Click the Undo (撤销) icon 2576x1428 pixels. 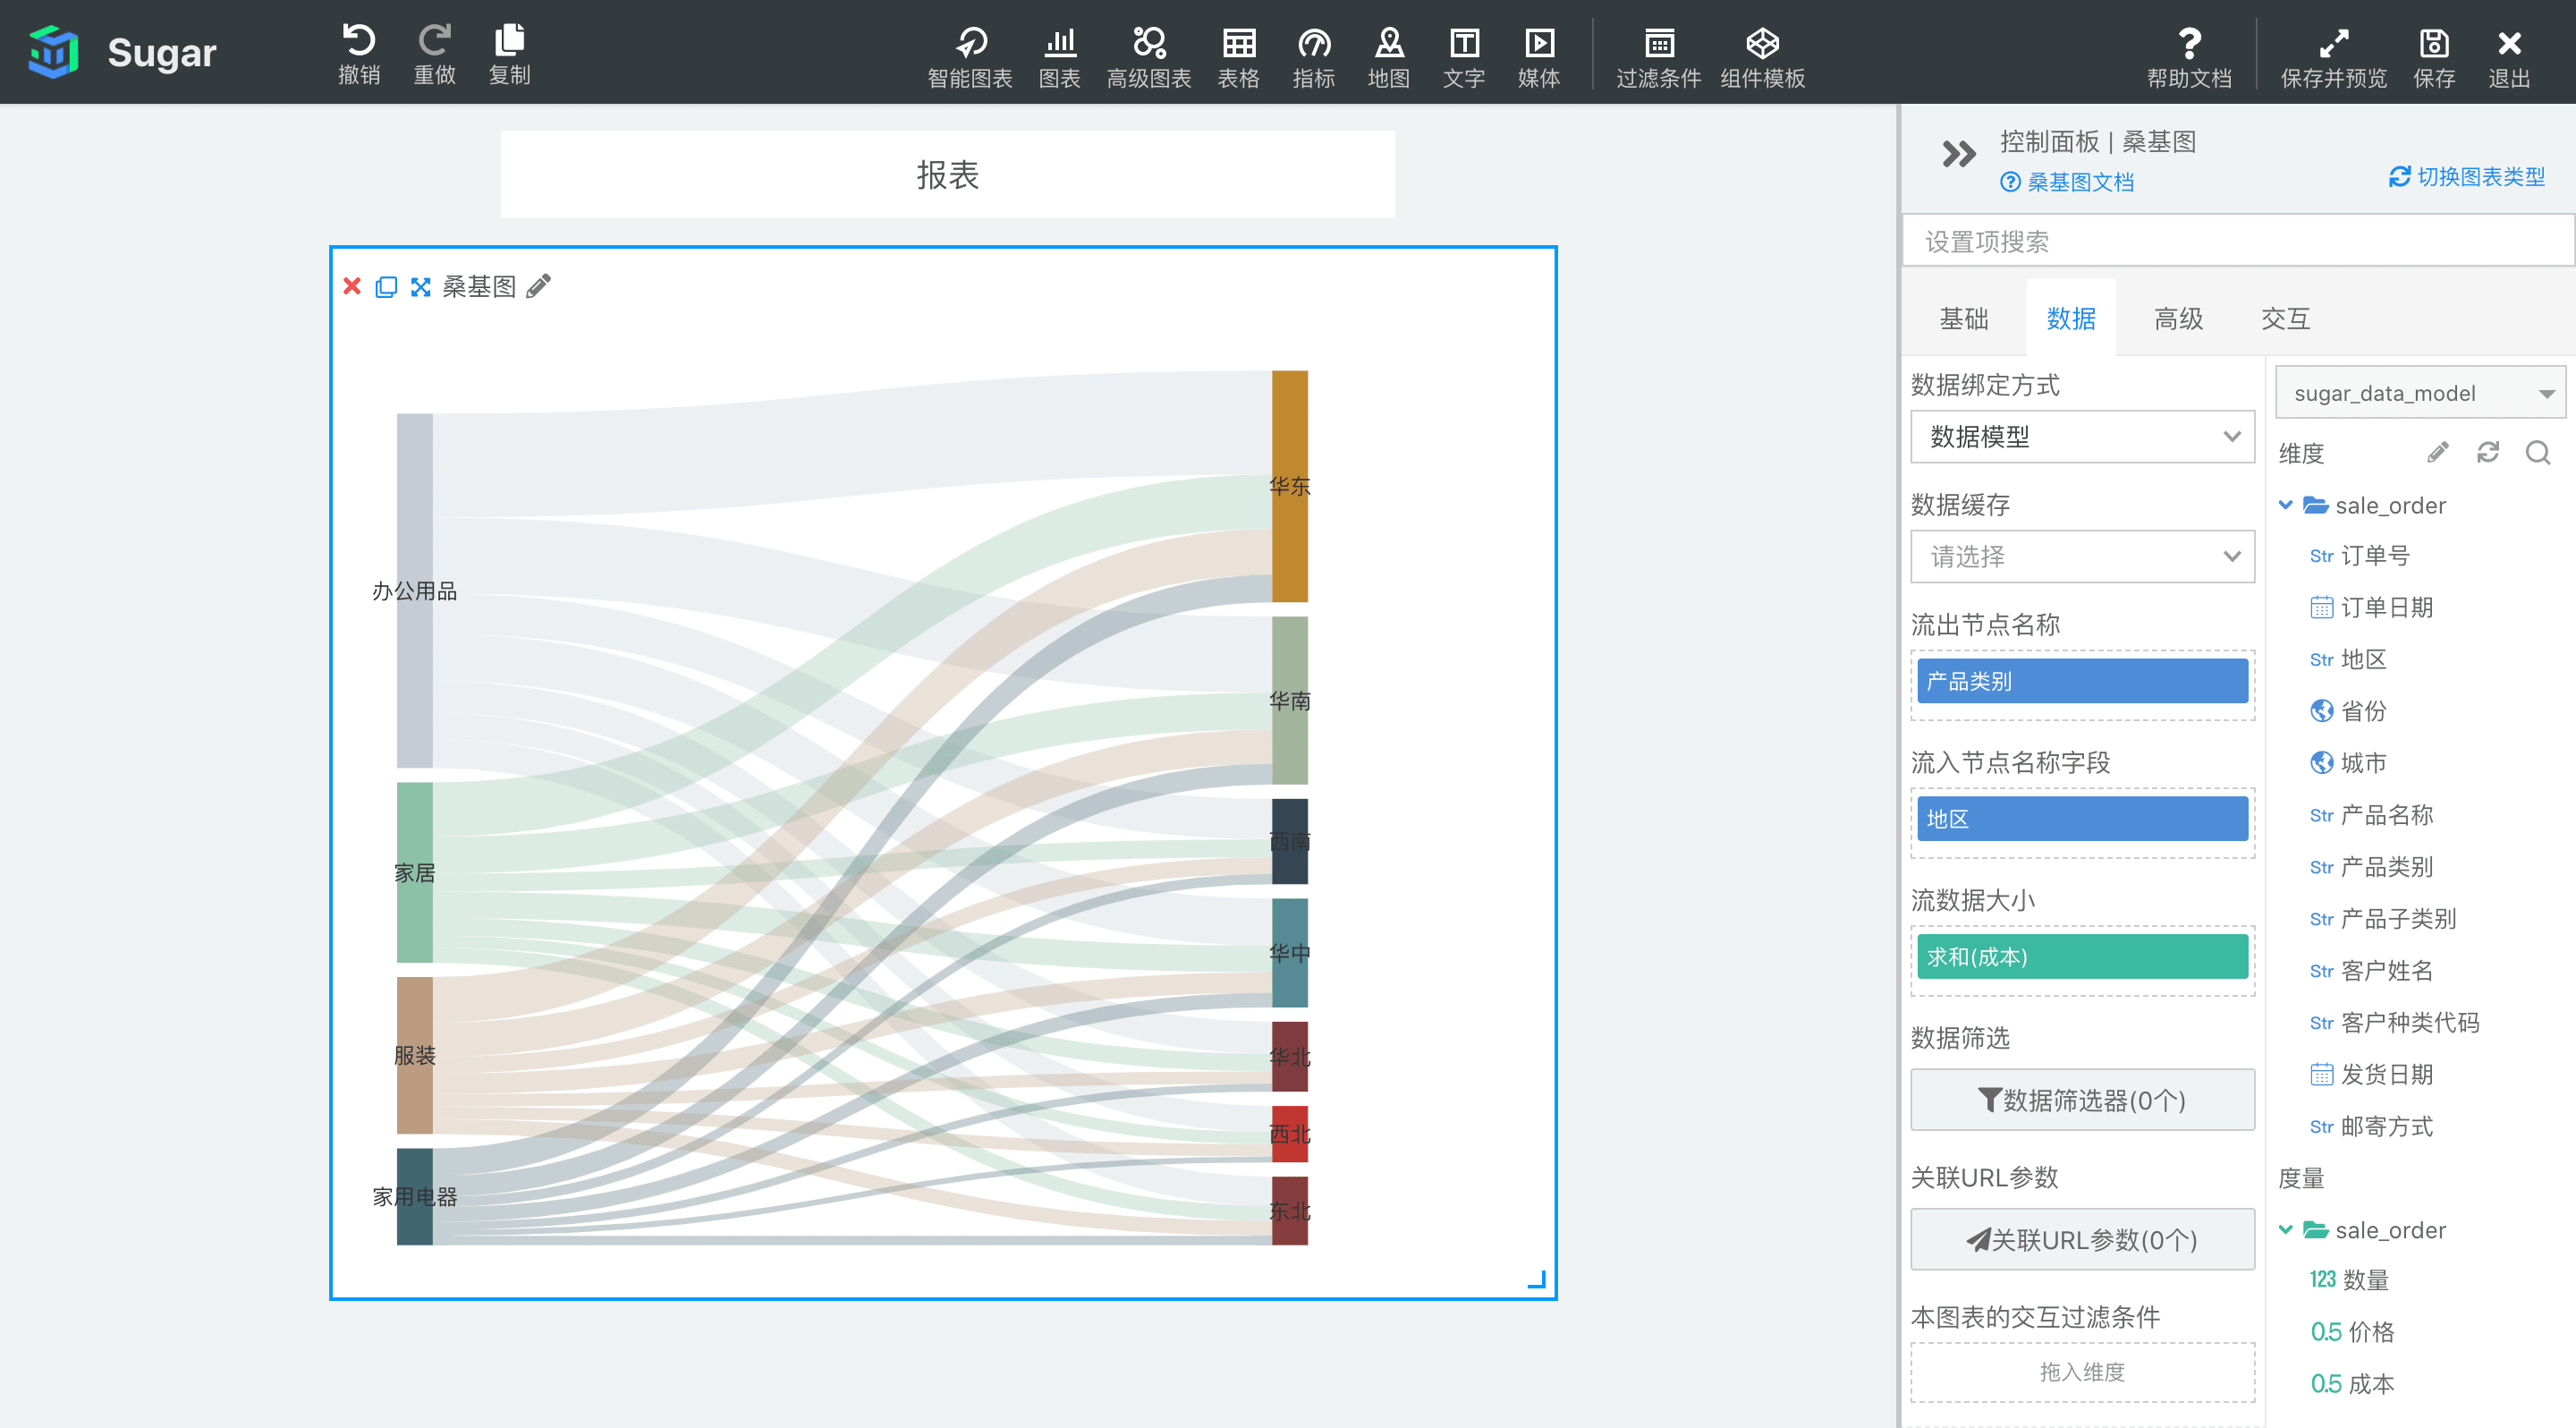point(359,41)
